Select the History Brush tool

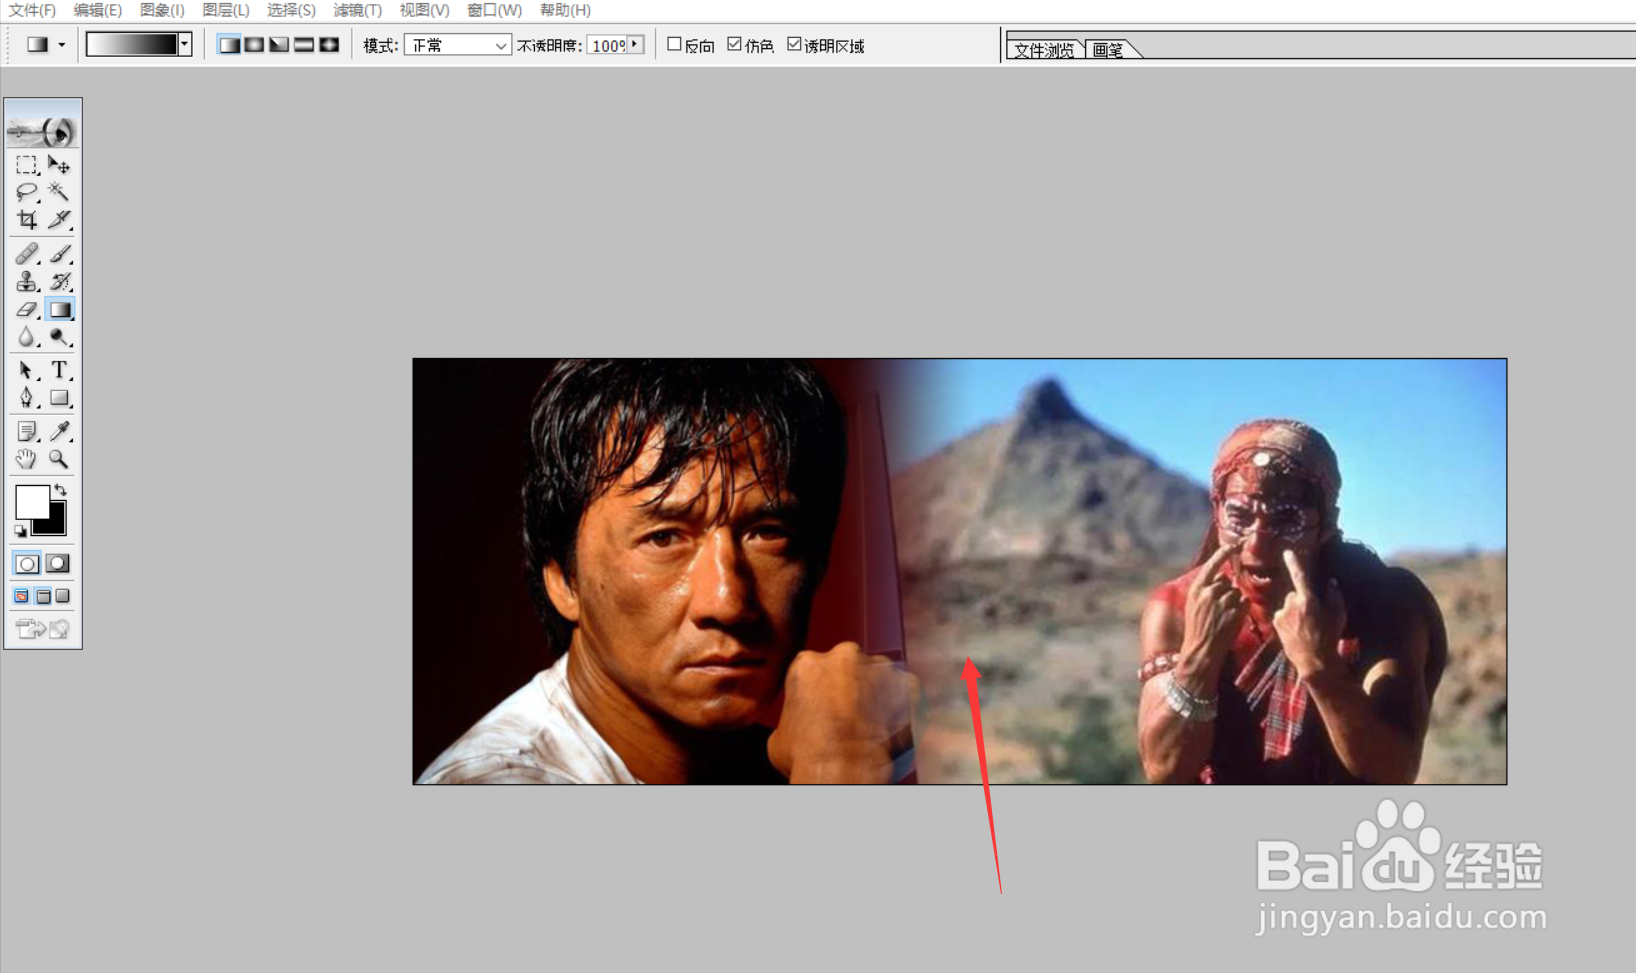point(59,282)
